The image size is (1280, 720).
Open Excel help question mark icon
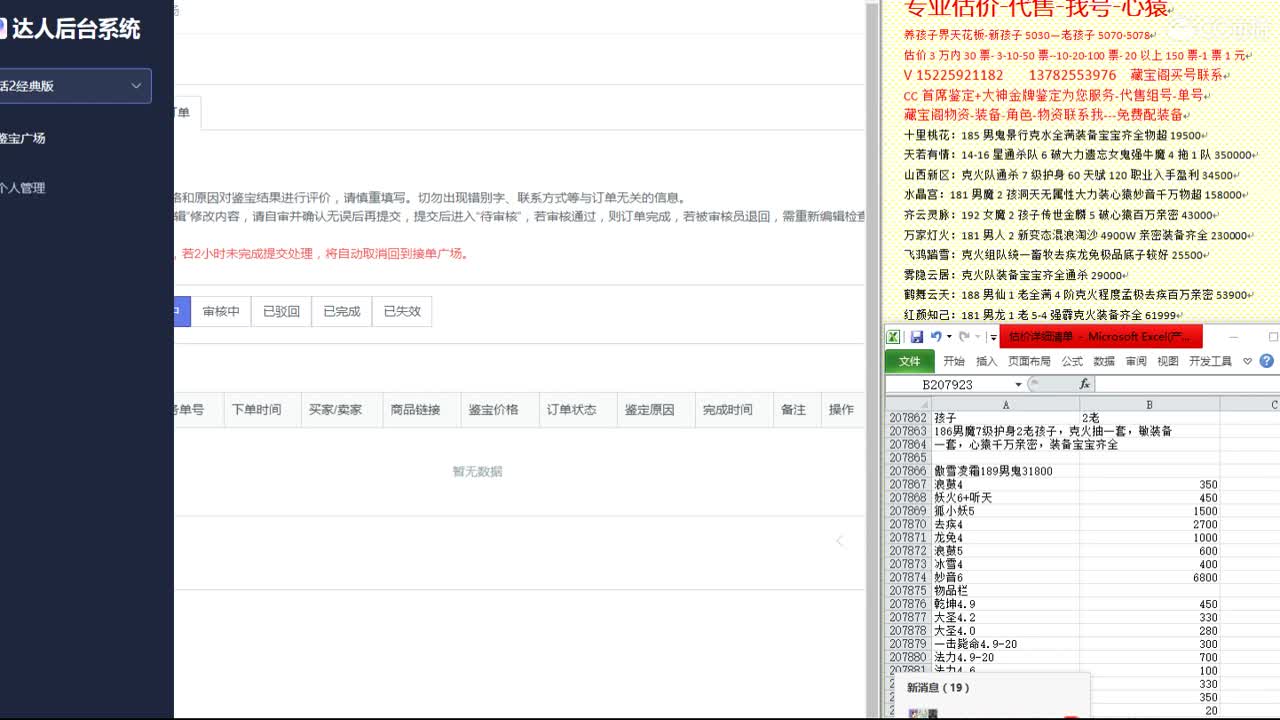1267,361
